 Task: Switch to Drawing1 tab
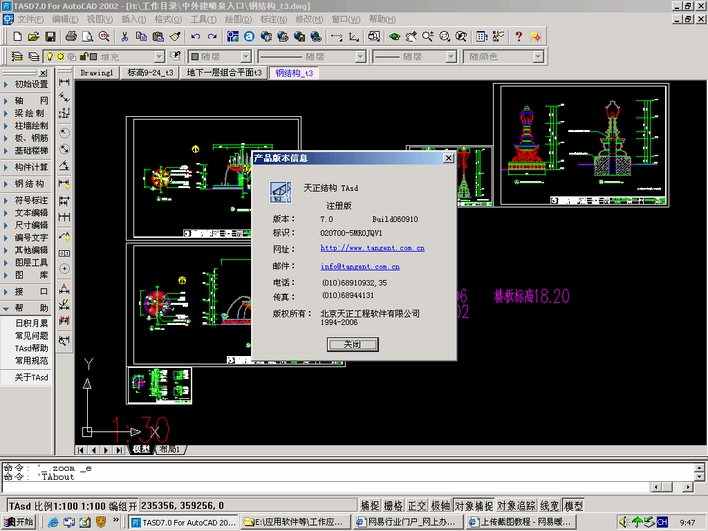pos(97,73)
